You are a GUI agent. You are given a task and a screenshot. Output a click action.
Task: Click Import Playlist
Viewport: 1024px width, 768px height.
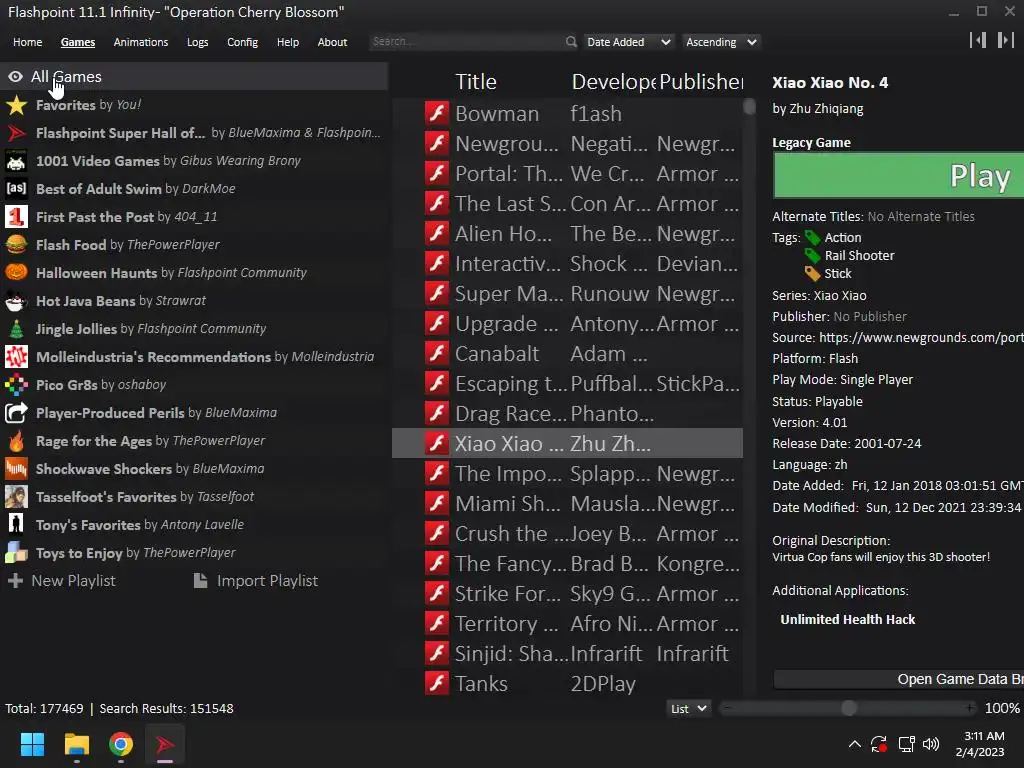pyautogui.click(x=256, y=581)
